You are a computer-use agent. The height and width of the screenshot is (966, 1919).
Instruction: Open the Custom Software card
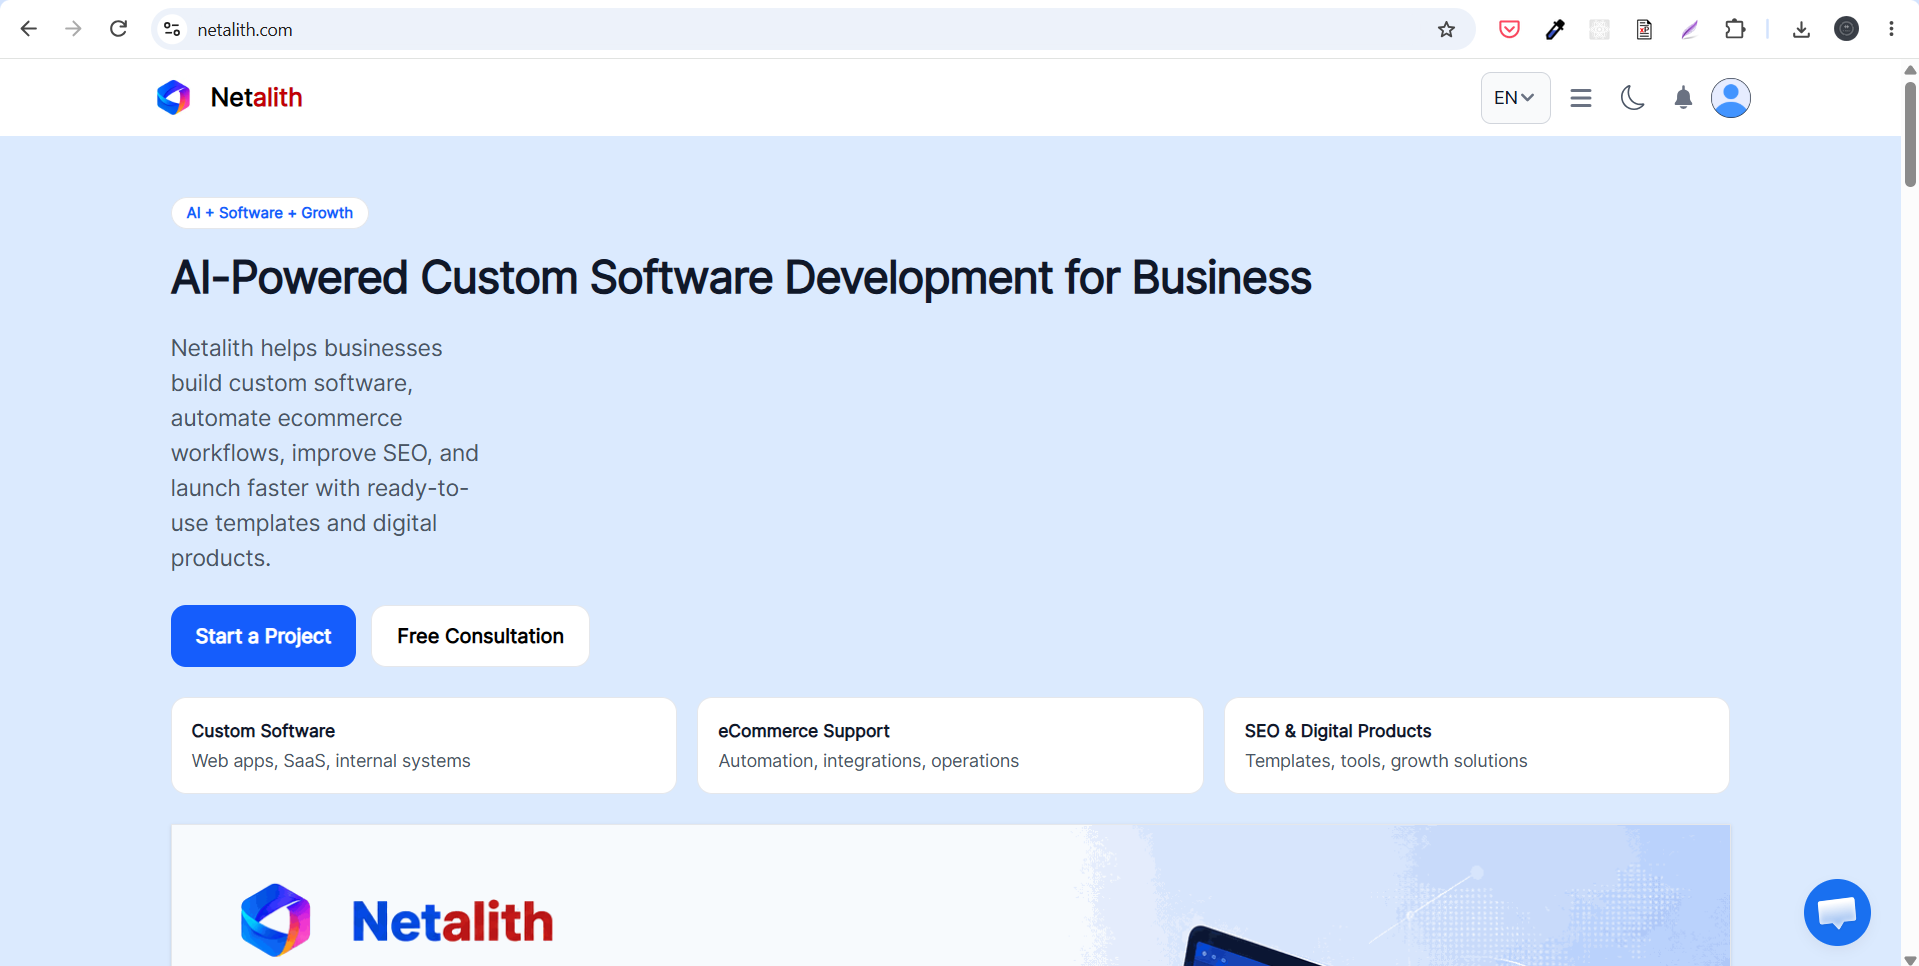pos(424,746)
